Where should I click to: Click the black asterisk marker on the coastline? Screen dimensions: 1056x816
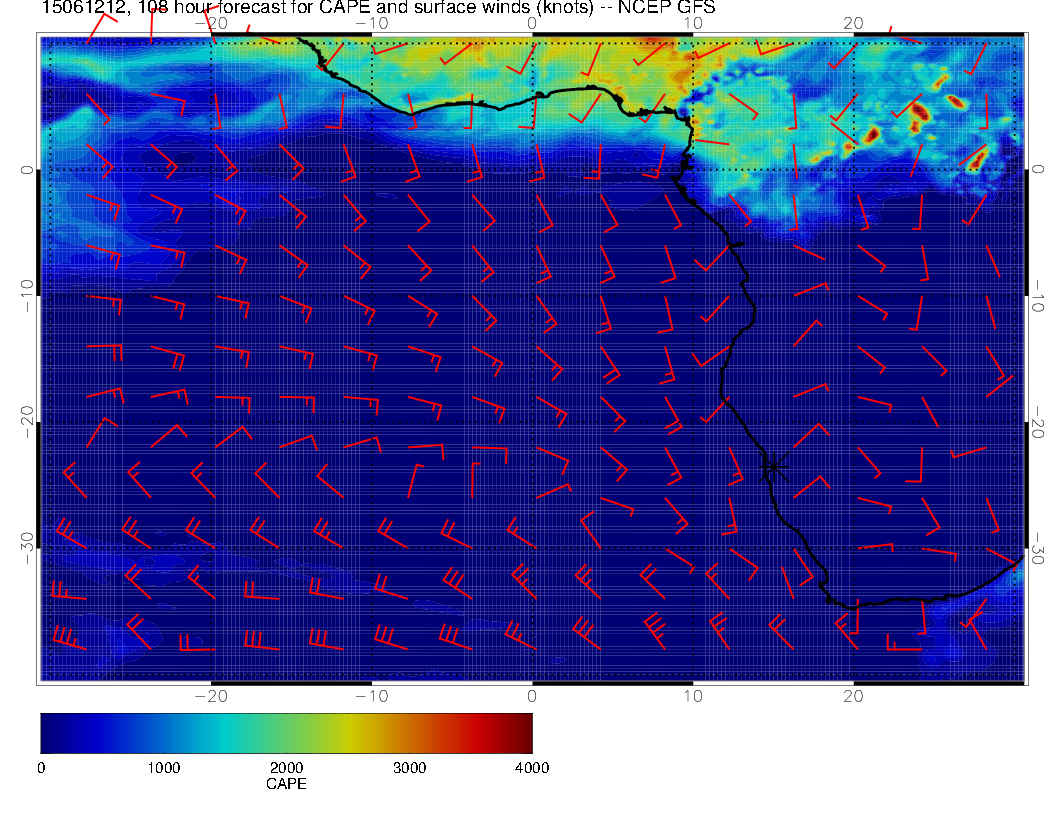pyautogui.click(x=774, y=466)
